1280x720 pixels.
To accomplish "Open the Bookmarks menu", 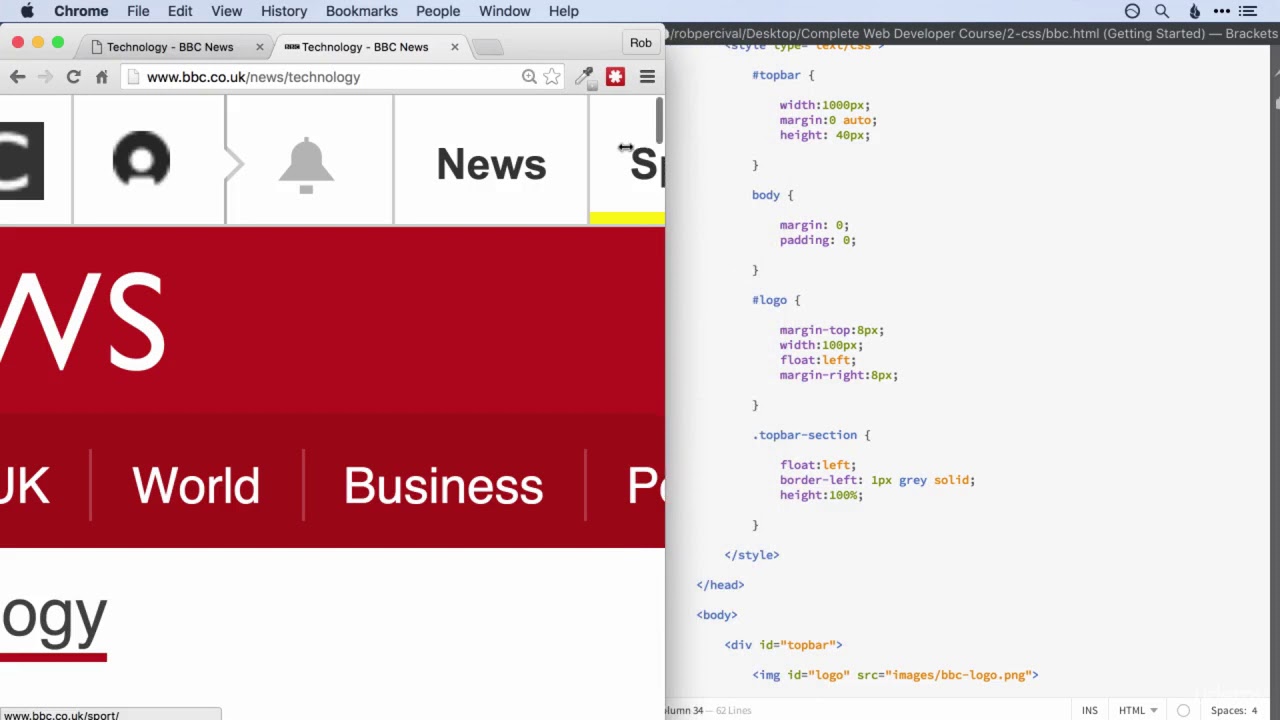I will 361,11.
